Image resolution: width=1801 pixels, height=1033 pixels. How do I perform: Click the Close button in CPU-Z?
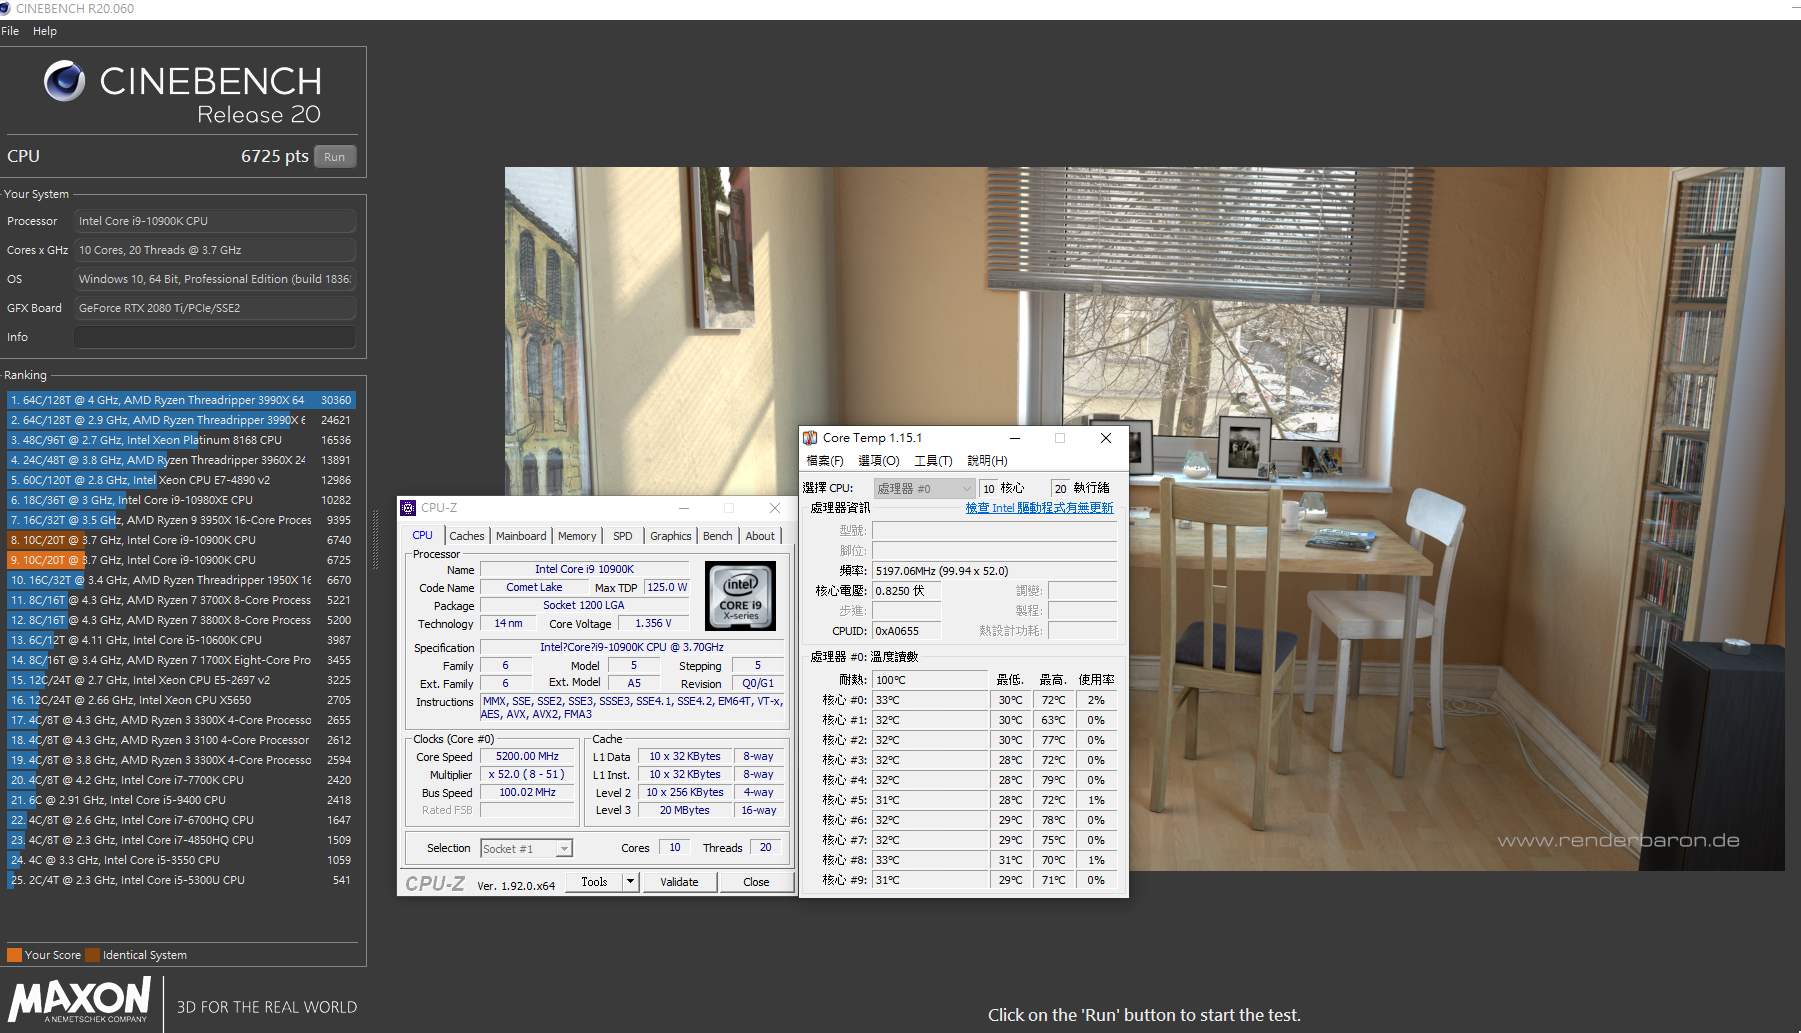coord(757,882)
